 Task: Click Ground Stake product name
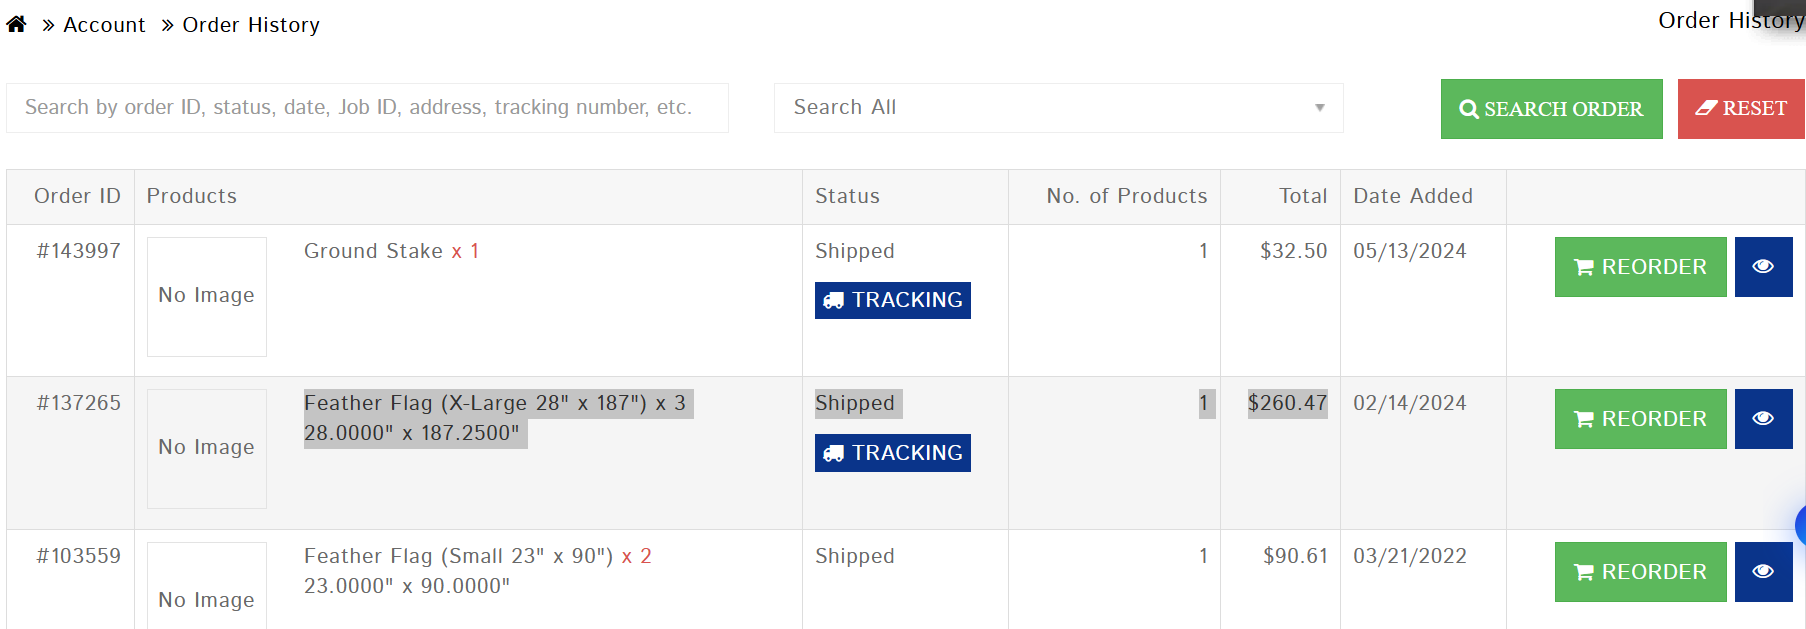[x=373, y=251]
